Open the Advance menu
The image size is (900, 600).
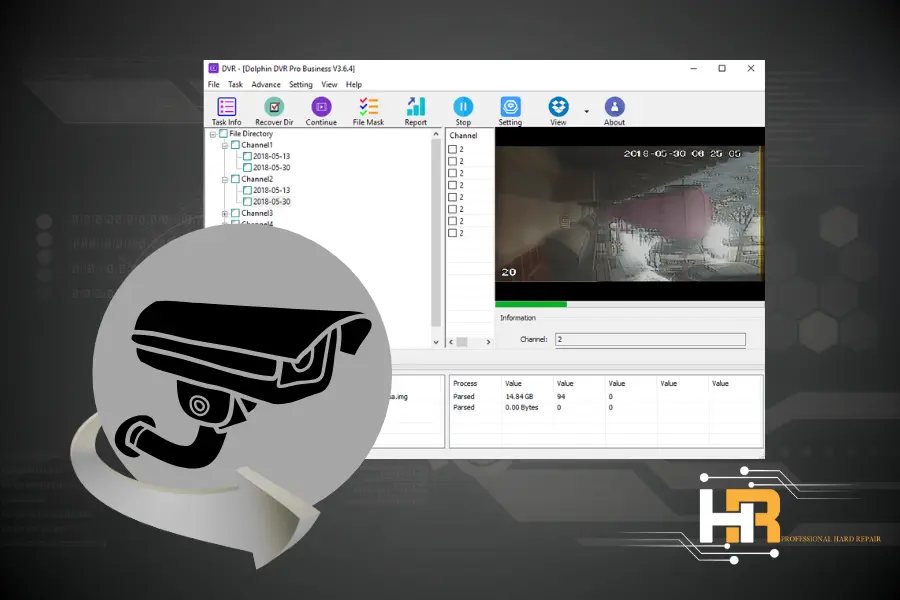click(x=266, y=84)
